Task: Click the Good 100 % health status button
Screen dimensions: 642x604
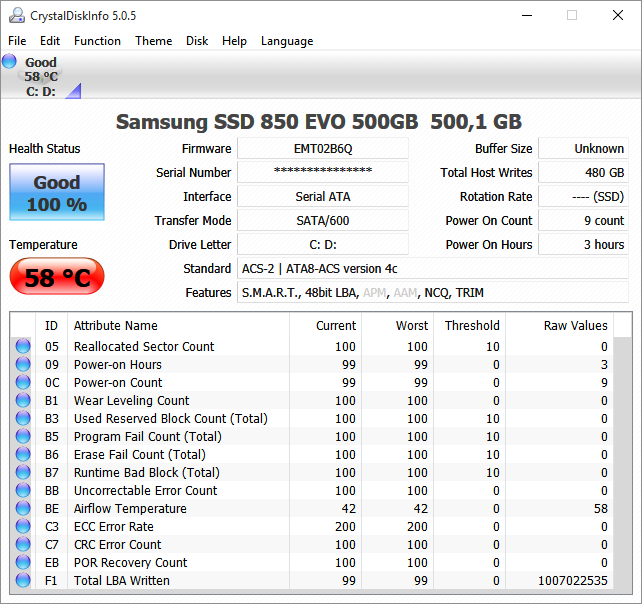Action: point(57,192)
